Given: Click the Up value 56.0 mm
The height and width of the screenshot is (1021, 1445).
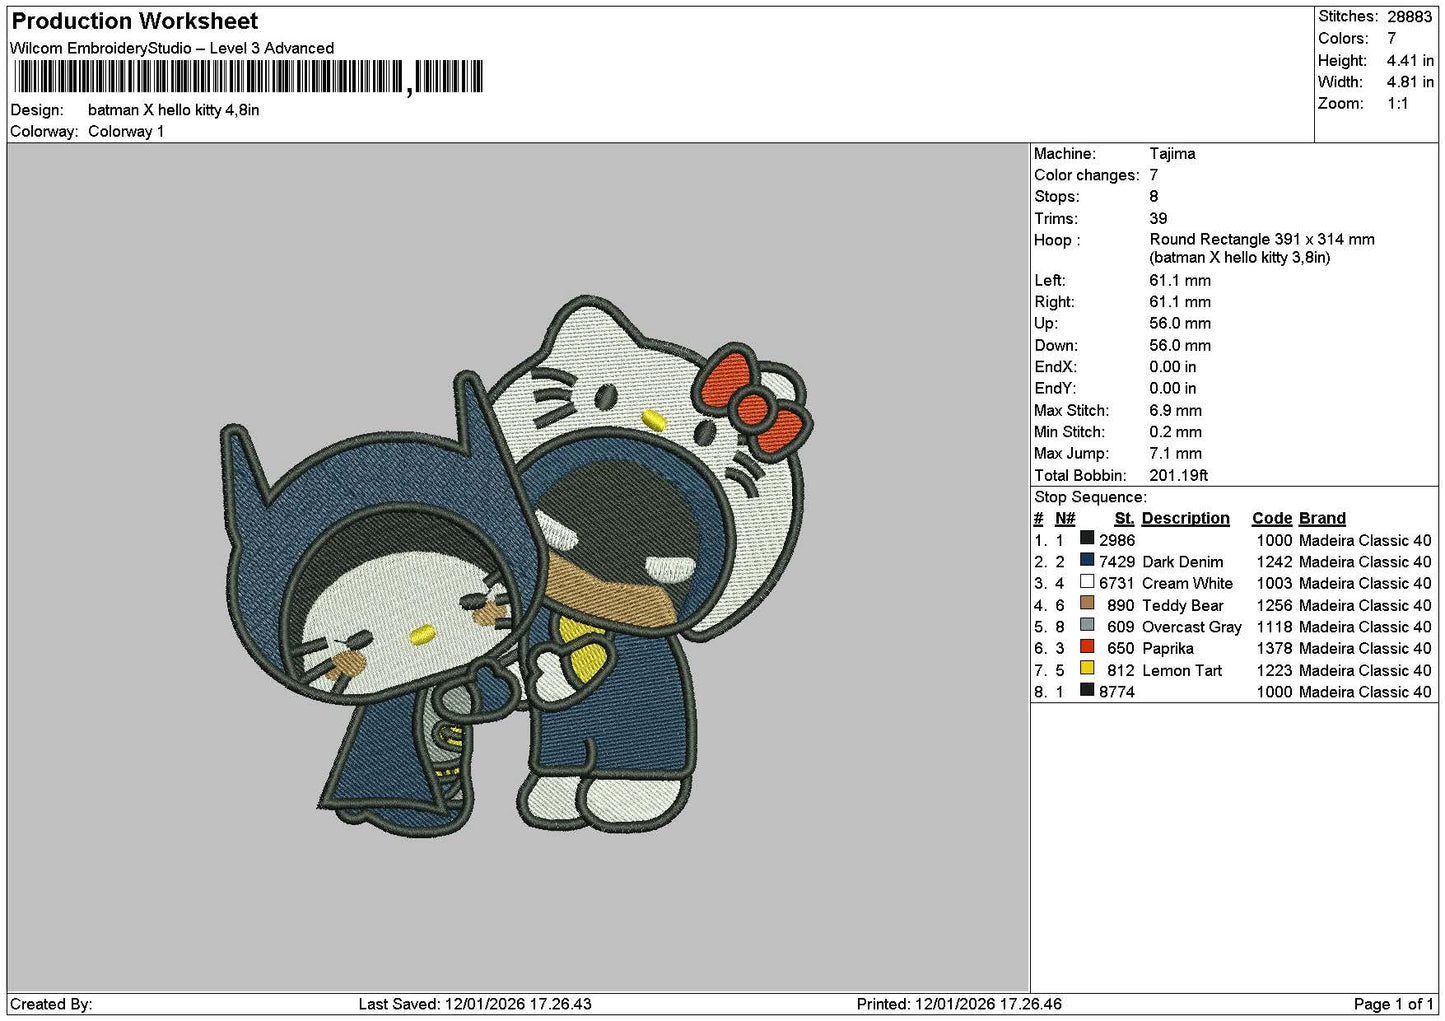Looking at the screenshot, I should tap(1180, 324).
